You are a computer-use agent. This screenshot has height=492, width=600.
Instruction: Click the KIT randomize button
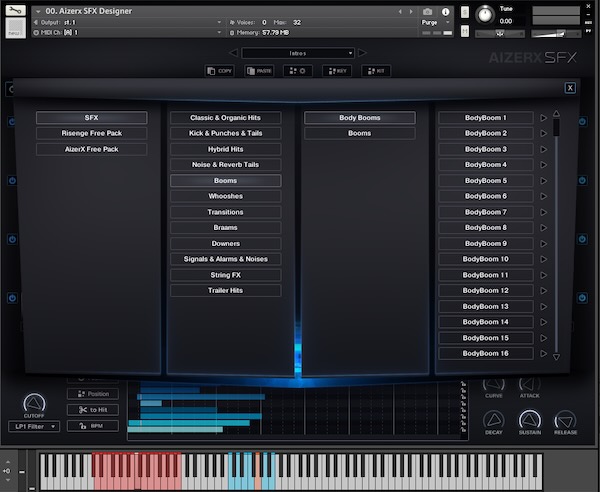[376, 71]
